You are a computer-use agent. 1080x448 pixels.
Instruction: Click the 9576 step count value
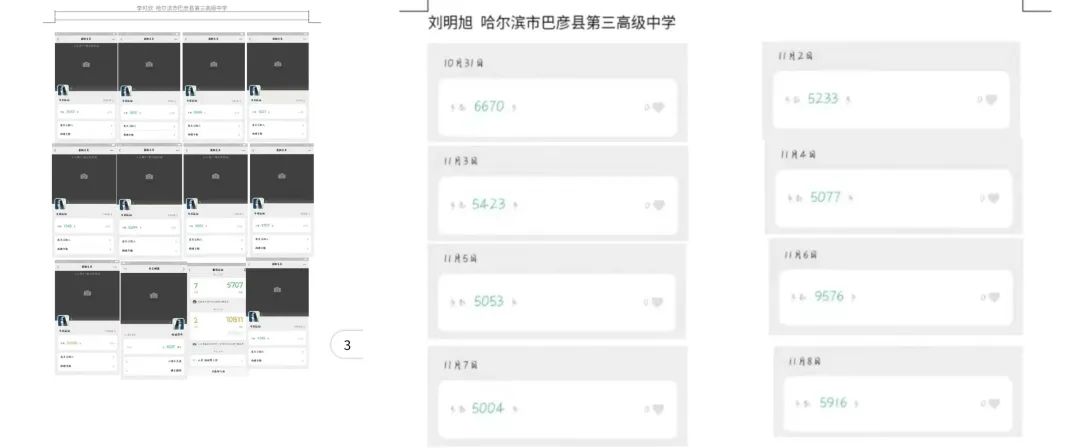tap(829, 296)
